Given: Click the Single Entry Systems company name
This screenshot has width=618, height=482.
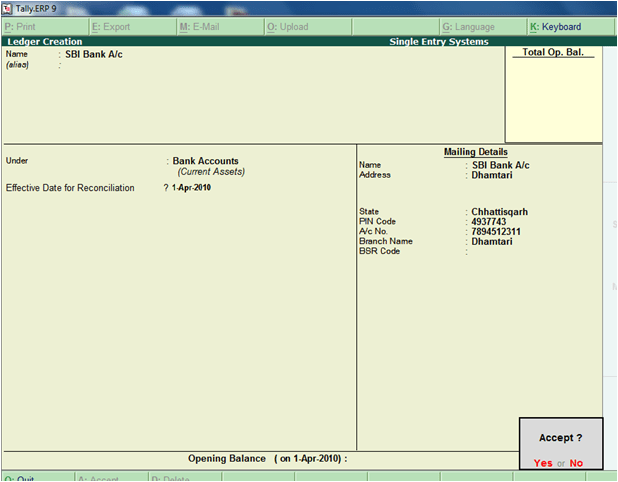Looking at the screenshot, I should [439, 41].
